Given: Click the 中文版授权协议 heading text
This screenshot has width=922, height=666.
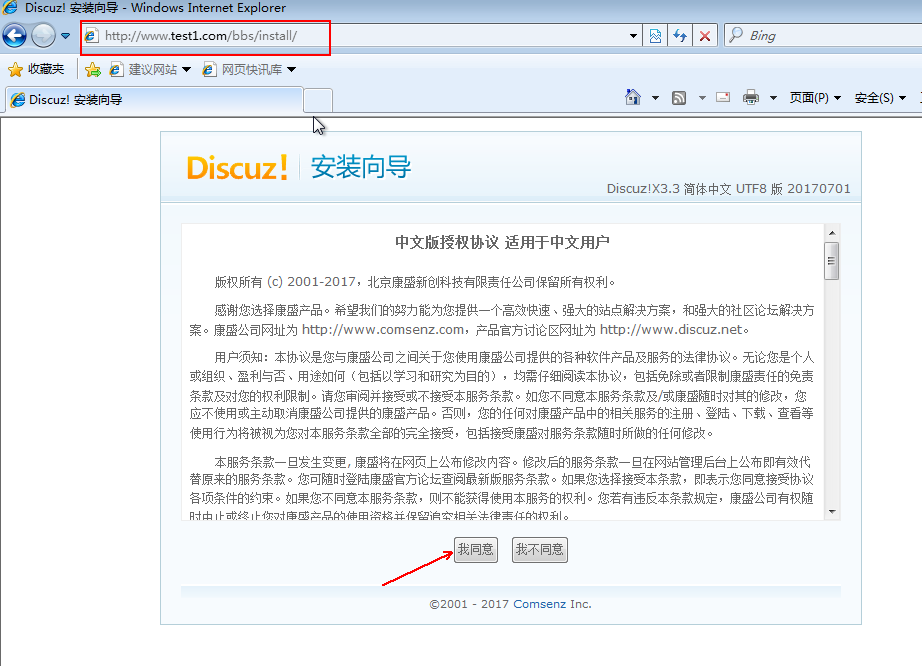Looking at the screenshot, I should [x=447, y=242].
